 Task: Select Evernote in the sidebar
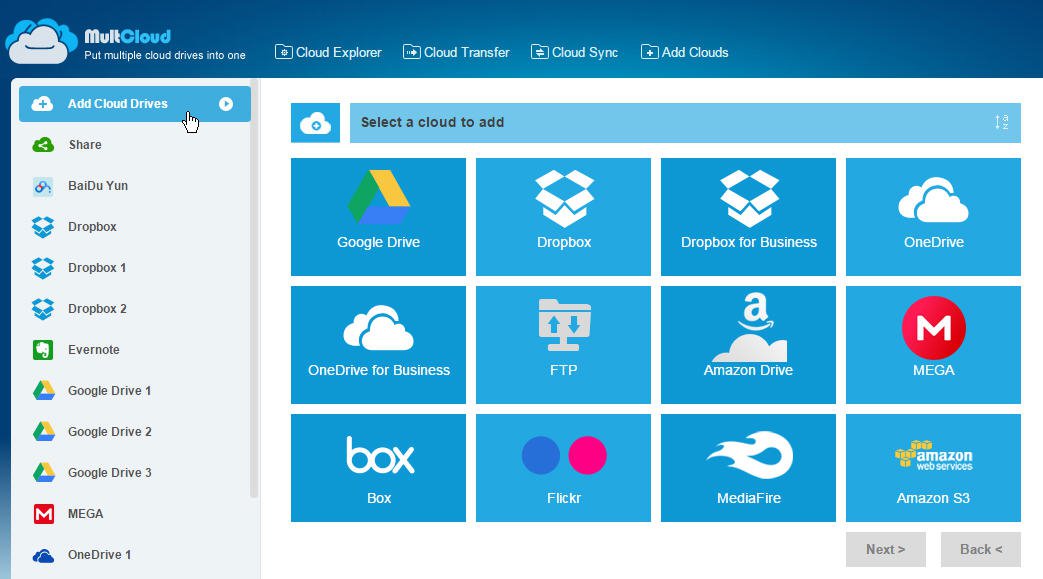(134, 349)
